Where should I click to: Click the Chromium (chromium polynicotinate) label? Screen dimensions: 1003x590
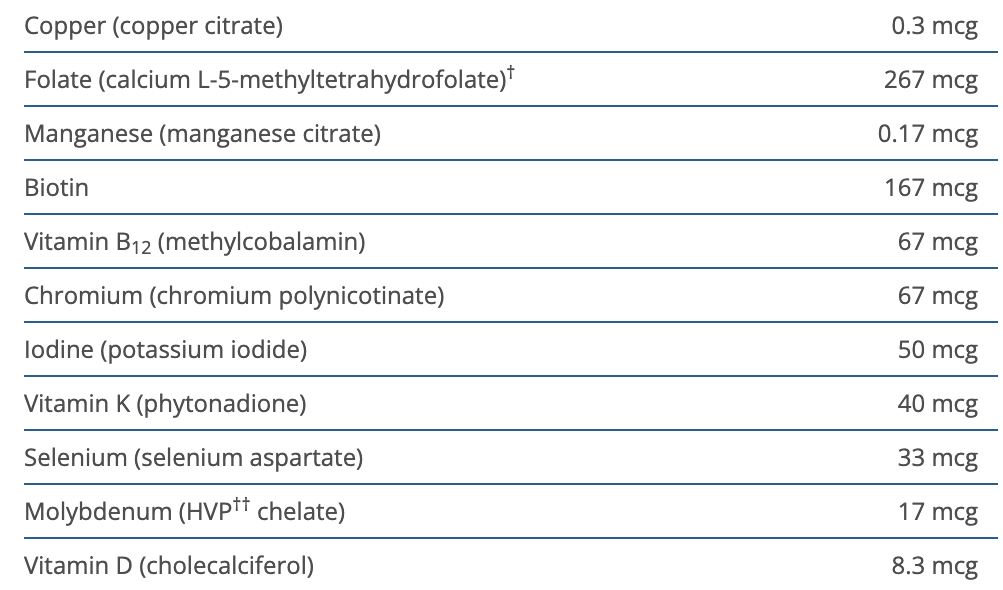pyautogui.click(x=234, y=296)
